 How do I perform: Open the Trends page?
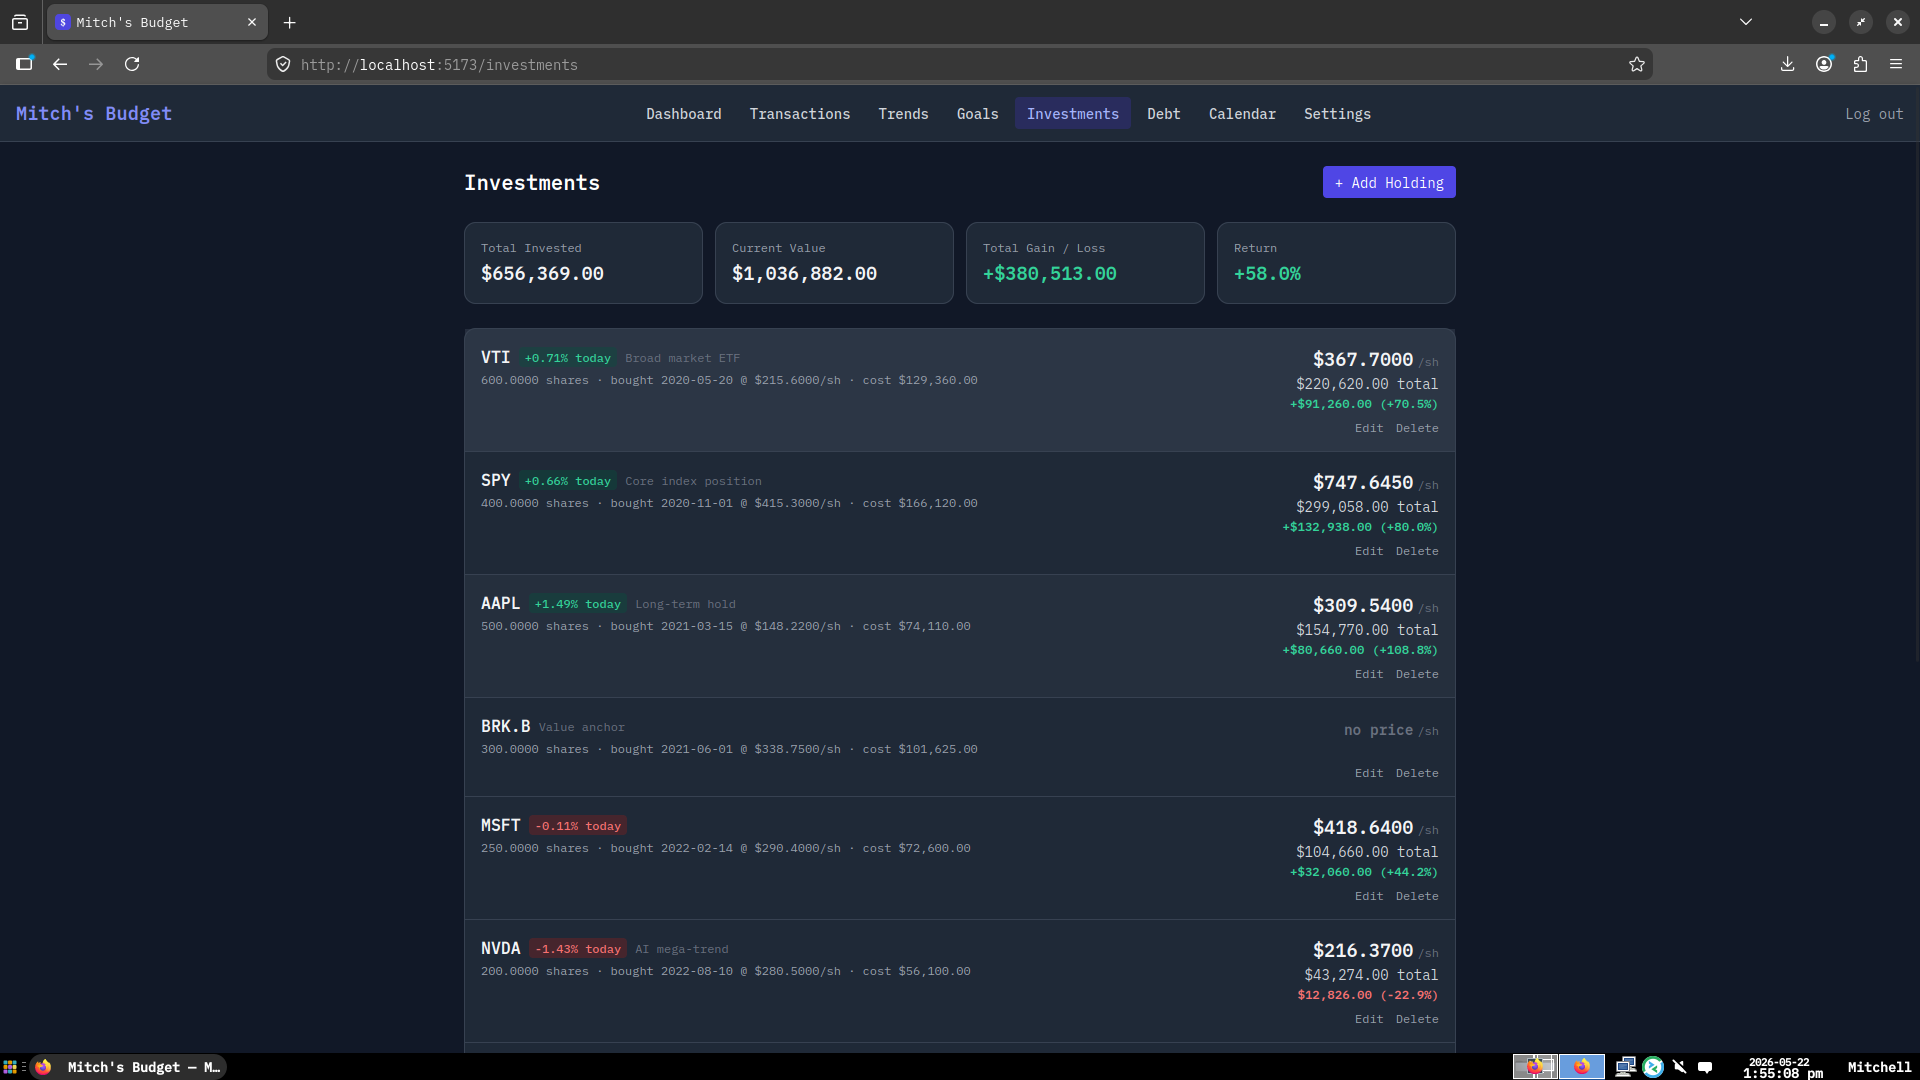(904, 114)
